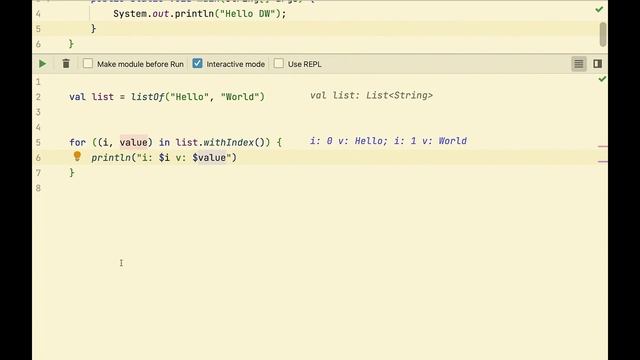The image size is (640, 360).
Task: Click 'System.out.println' in the Java editor
Action: tap(164, 14)
